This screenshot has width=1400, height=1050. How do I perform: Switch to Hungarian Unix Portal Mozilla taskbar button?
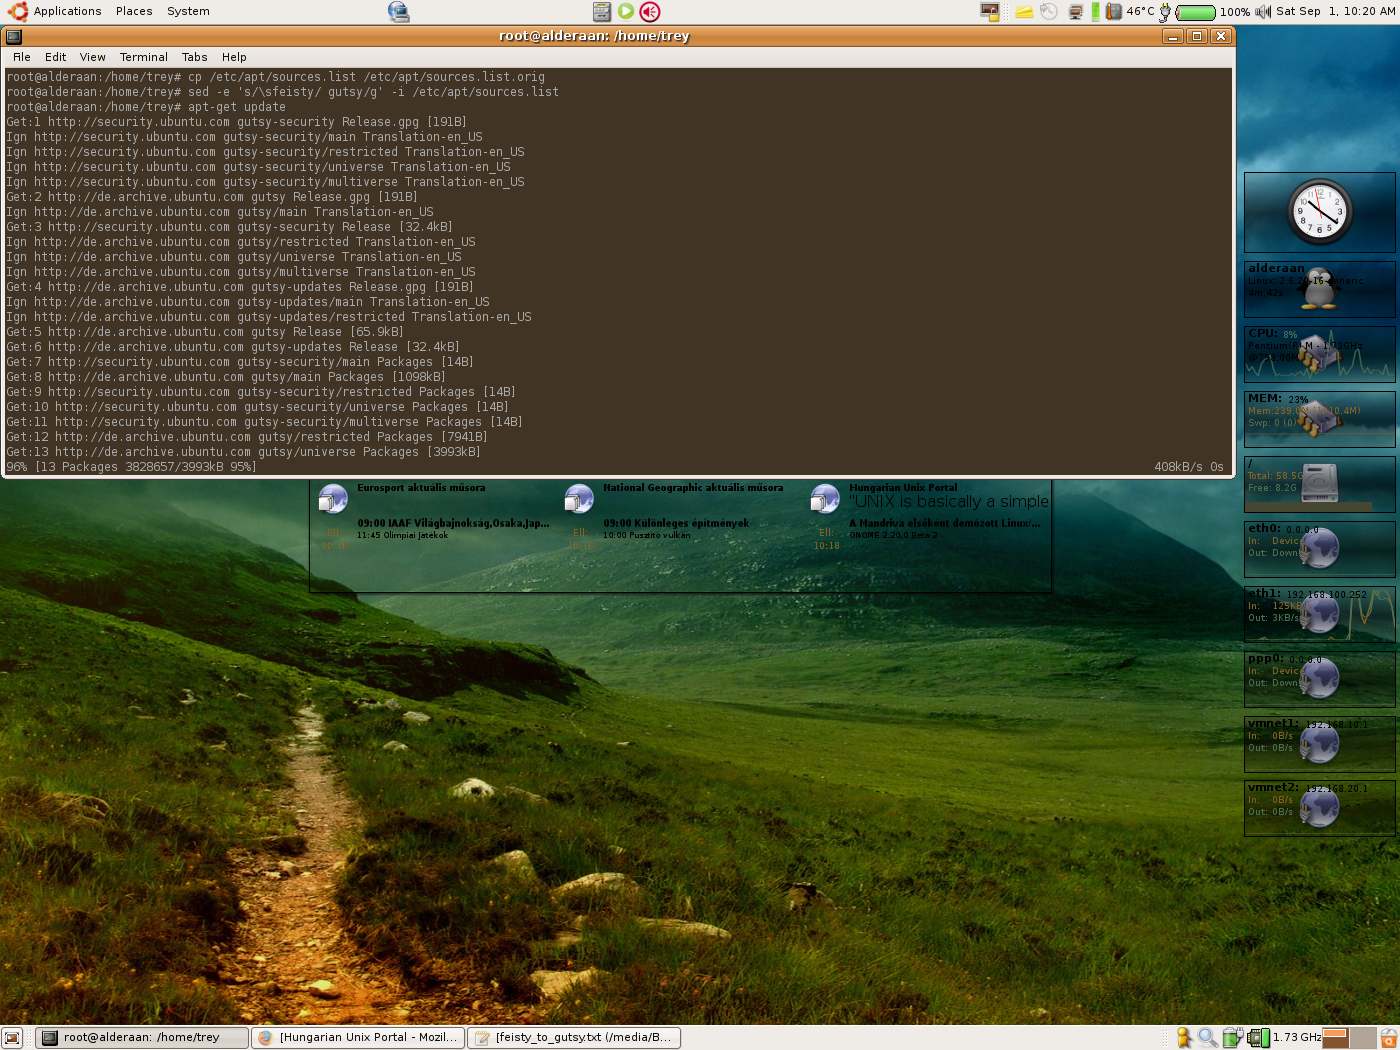(x=357, y=1038)
